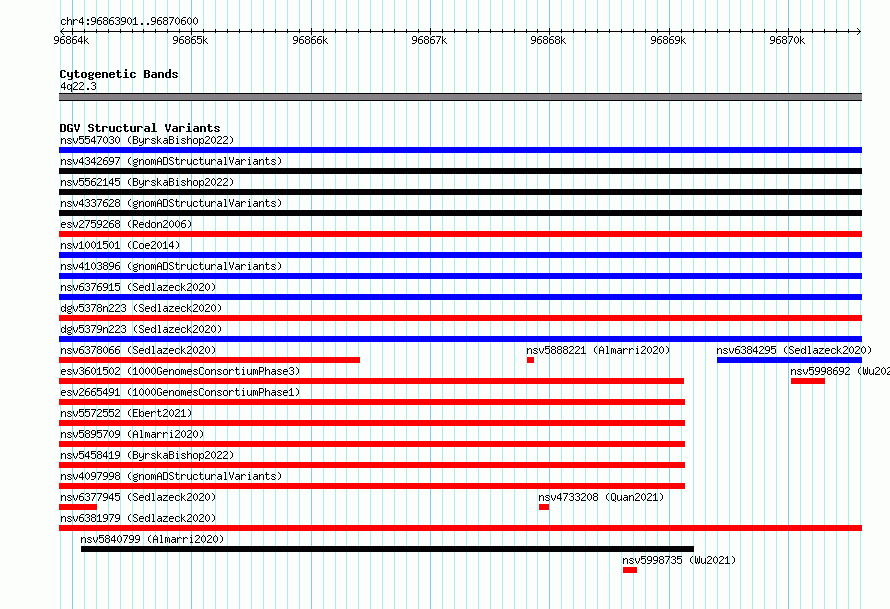Click the red bar under esv3601502

point(371,381)
